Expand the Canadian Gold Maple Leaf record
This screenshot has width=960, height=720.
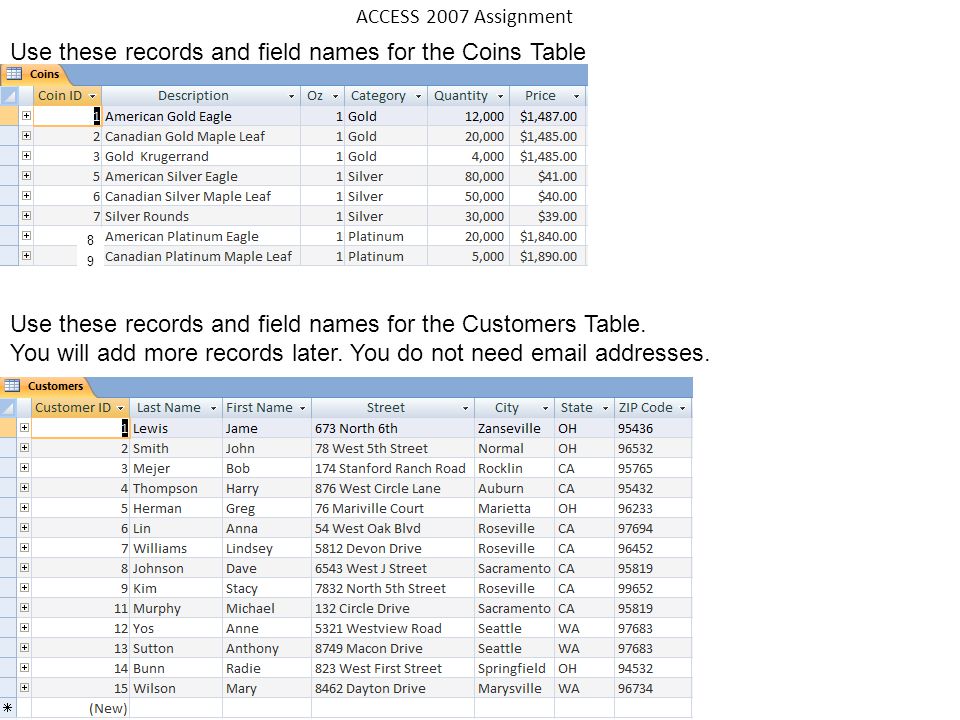(26, 136)
